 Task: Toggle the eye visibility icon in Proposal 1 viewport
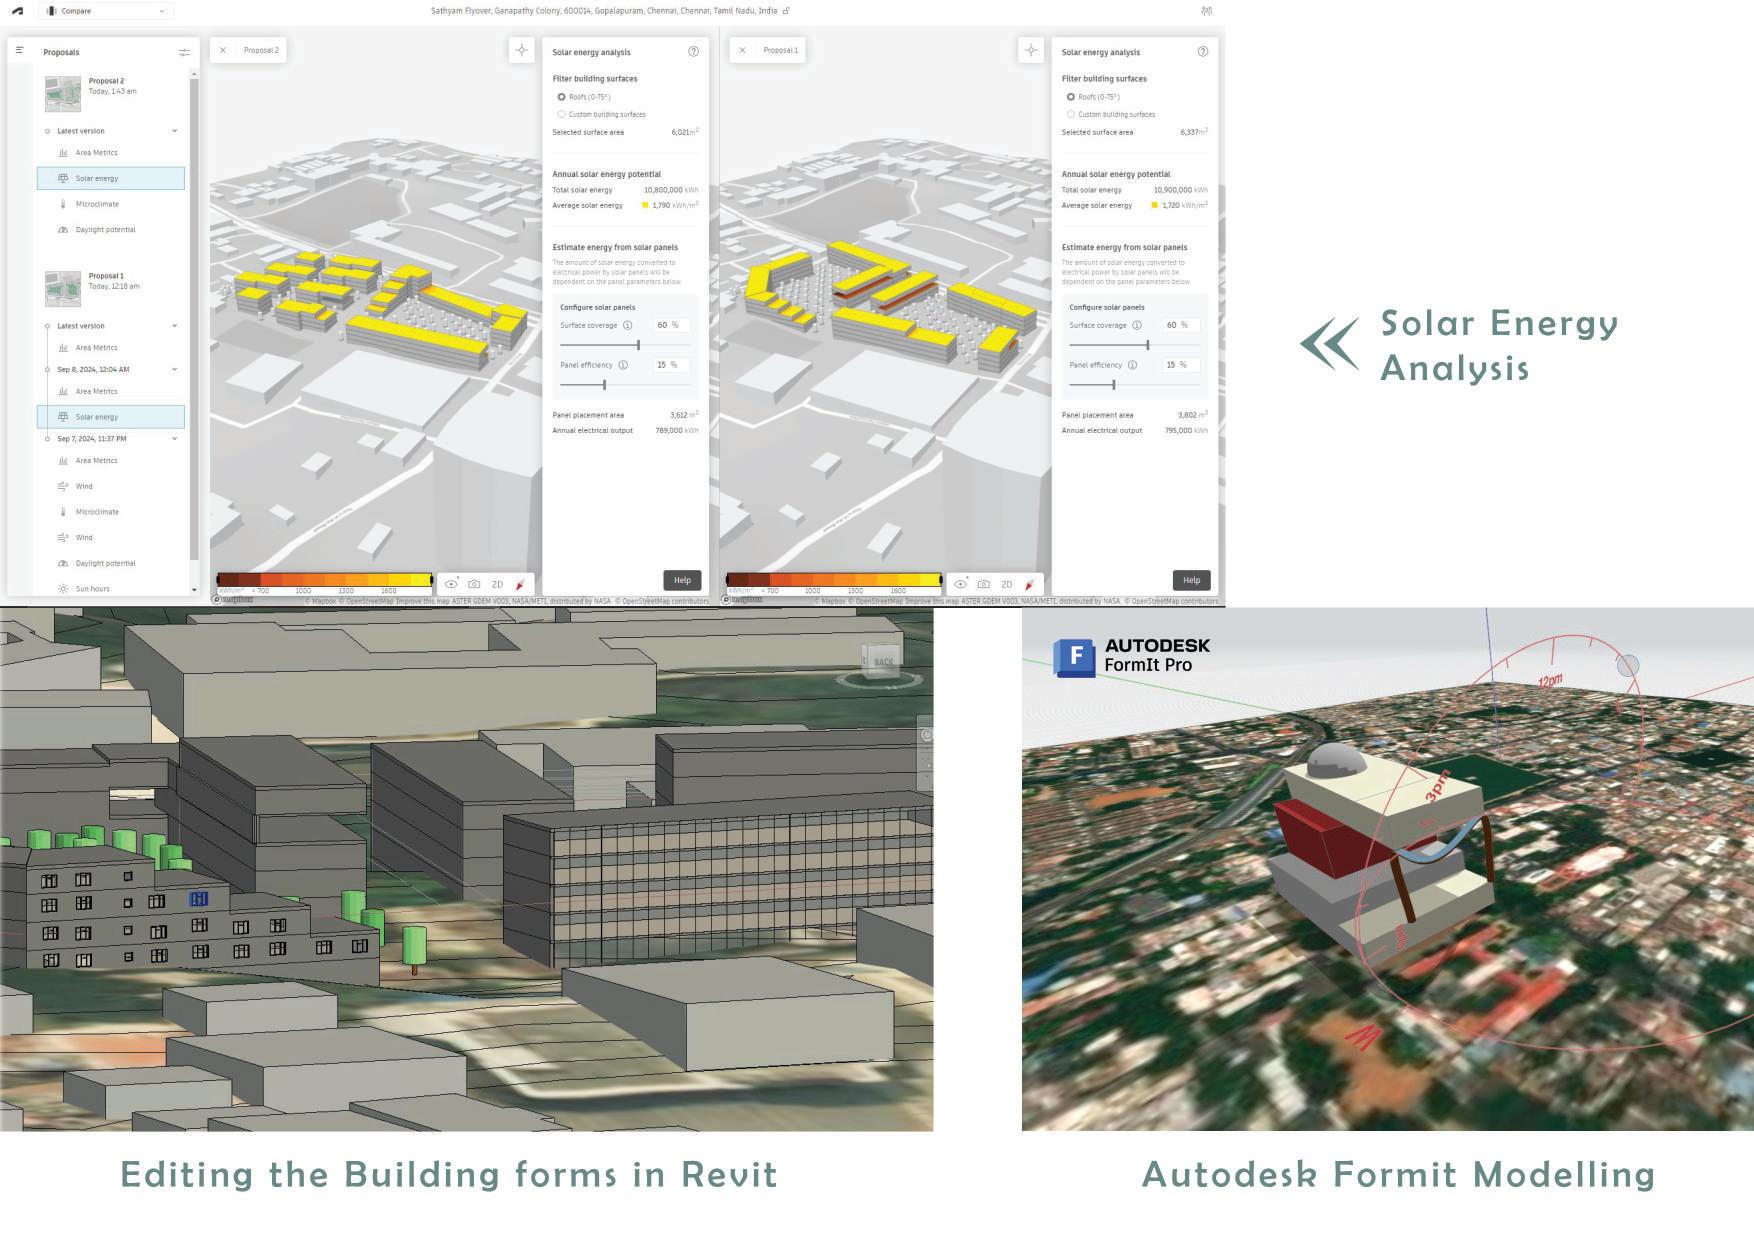tap(960, 584)
